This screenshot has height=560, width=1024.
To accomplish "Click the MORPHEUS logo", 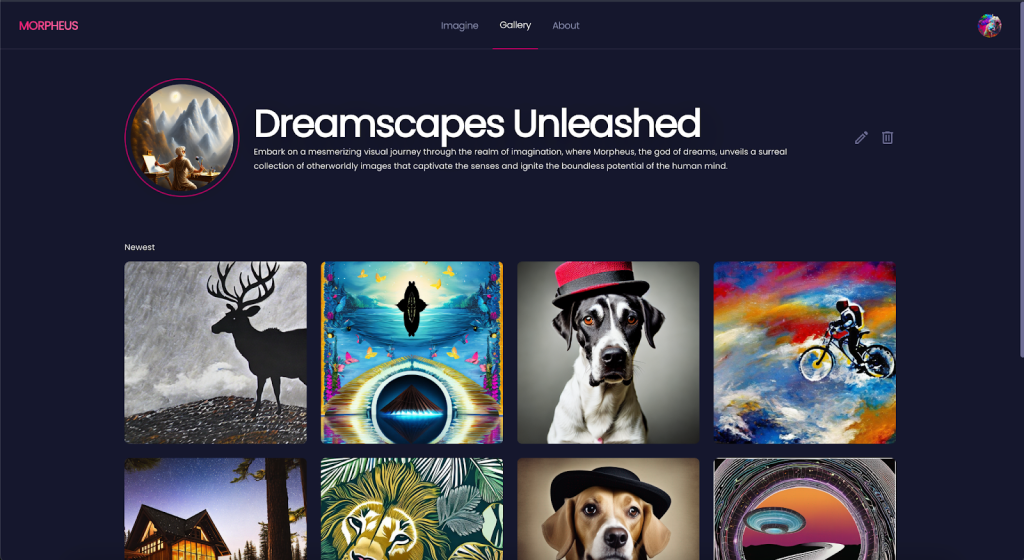I will [48, 26].
